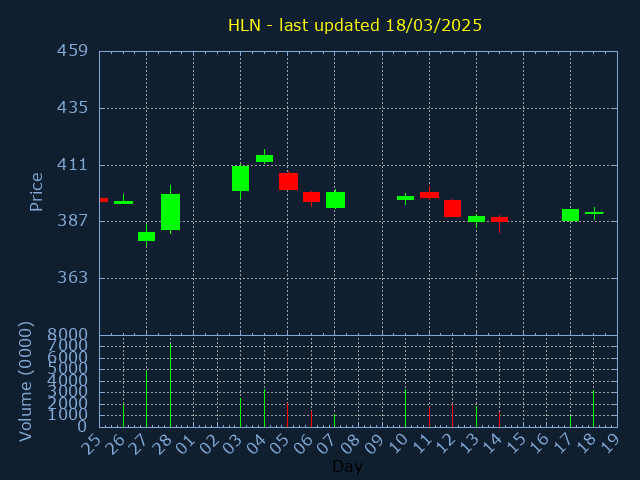Click the green volume bar for day 27

[x=147, y=398]
